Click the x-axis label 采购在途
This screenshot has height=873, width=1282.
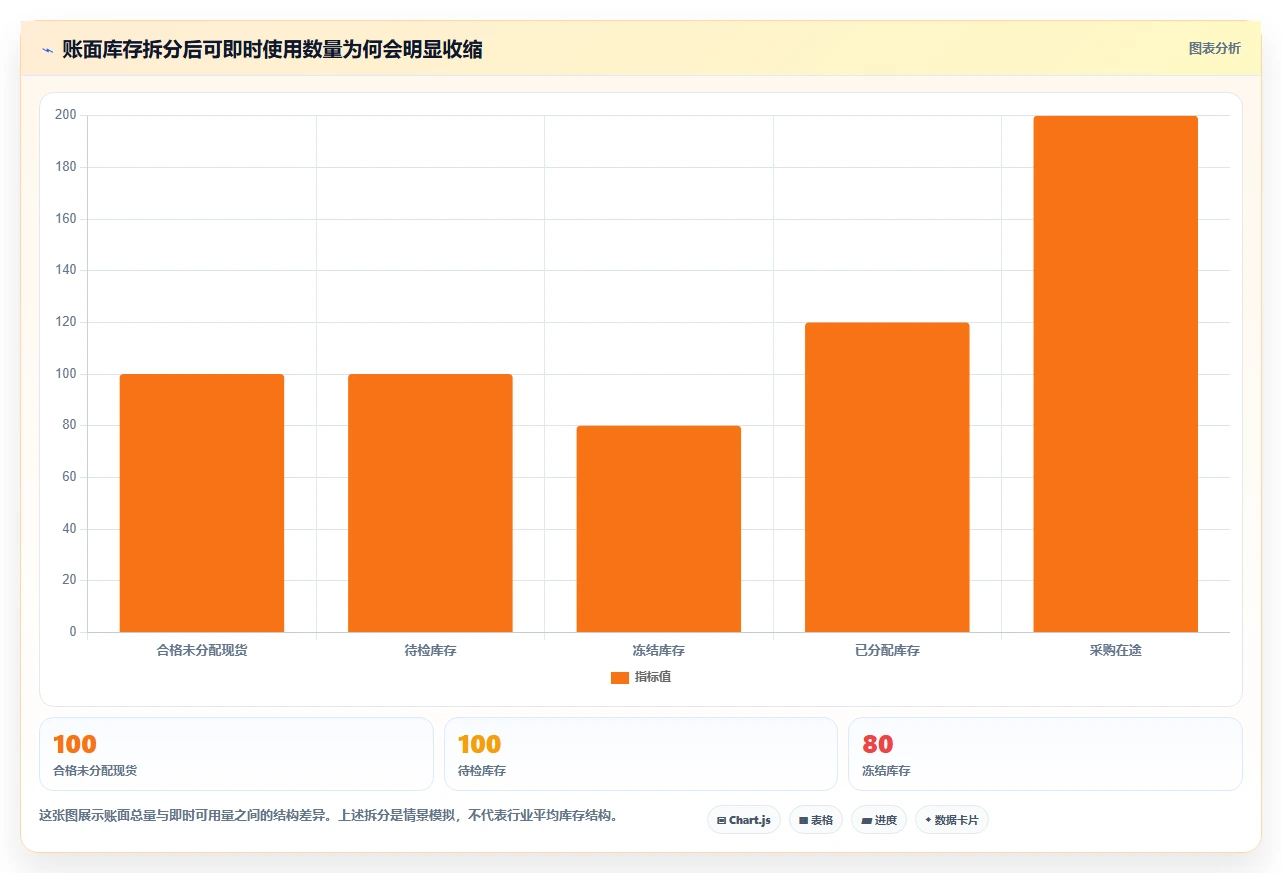click(x=1116, y=650)
